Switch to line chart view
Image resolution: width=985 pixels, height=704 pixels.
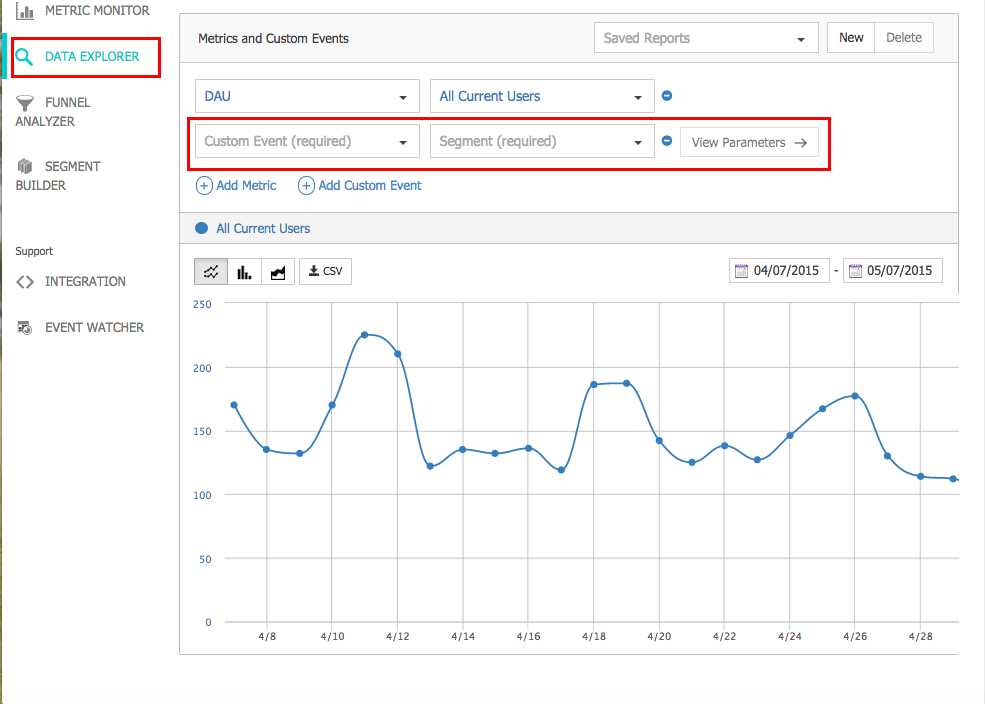click(211, 271)
